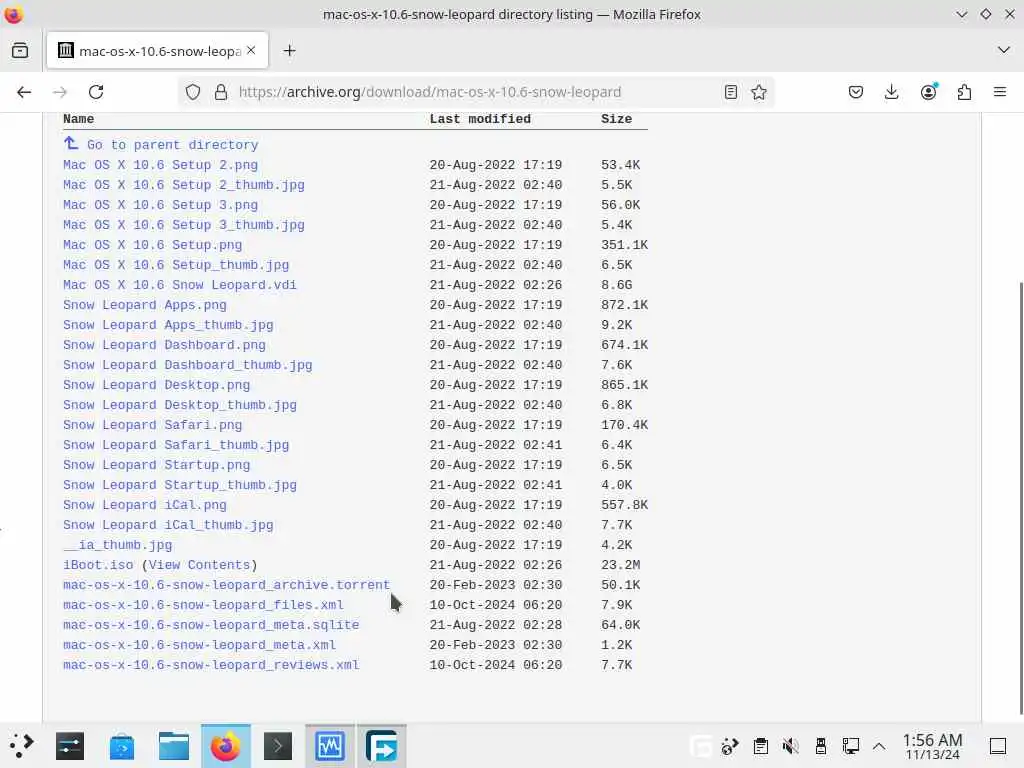
Task: Open the Extensions puzzle icon
Action: [964, 92]
